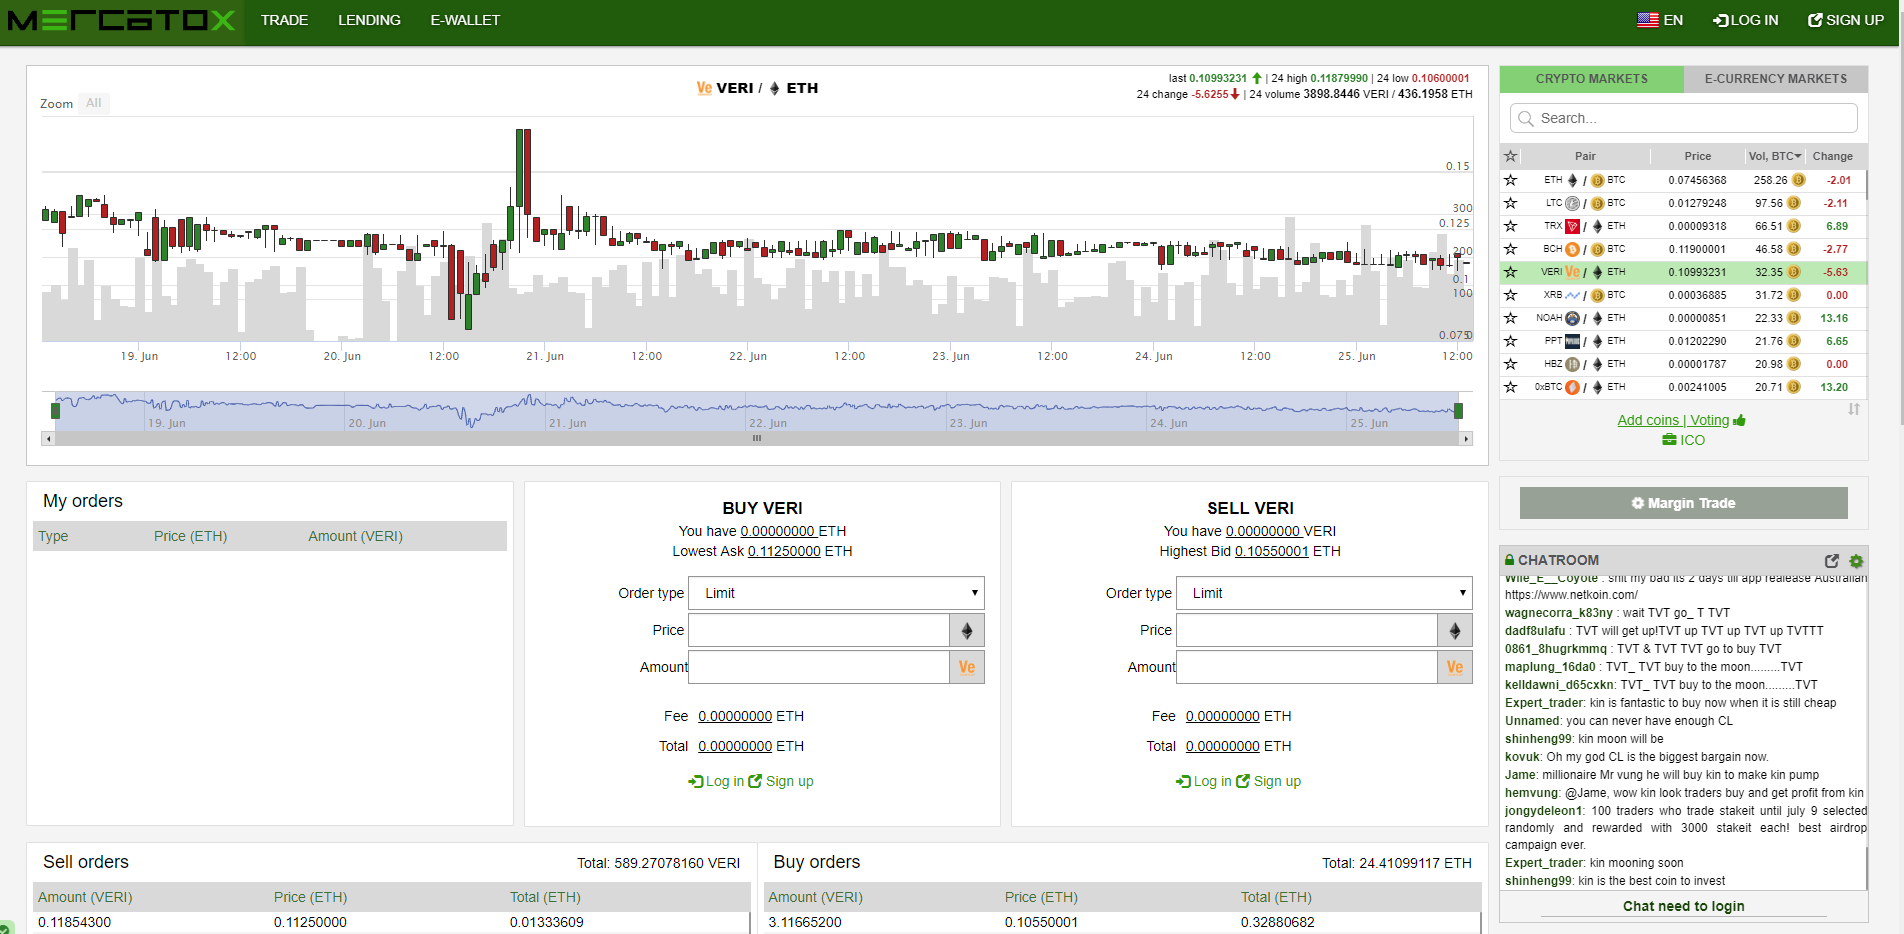Click SIGN UP in the header
The width and height of the screenshot is (1904, 934).
click(x=1846, y=20)
